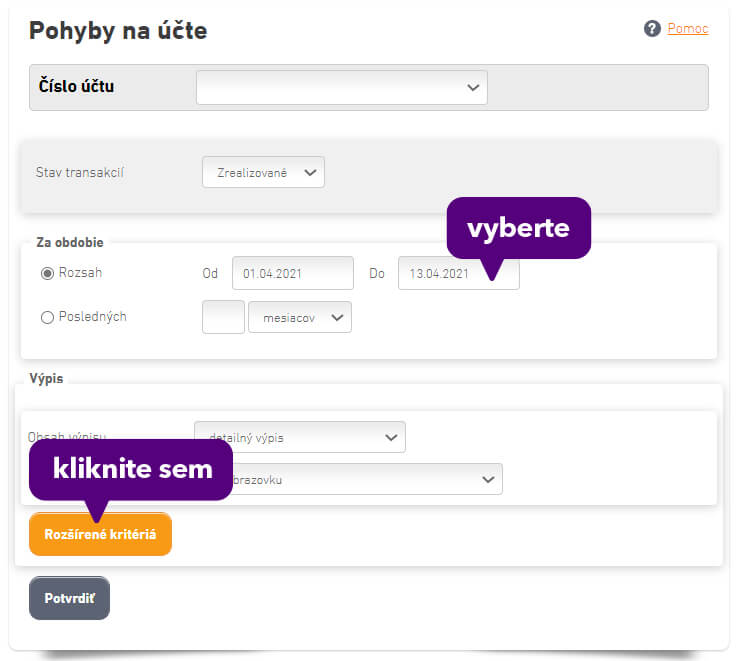Click the Do date field 13.04.2021
747x661 pixels.
click(x=459, y=273)
